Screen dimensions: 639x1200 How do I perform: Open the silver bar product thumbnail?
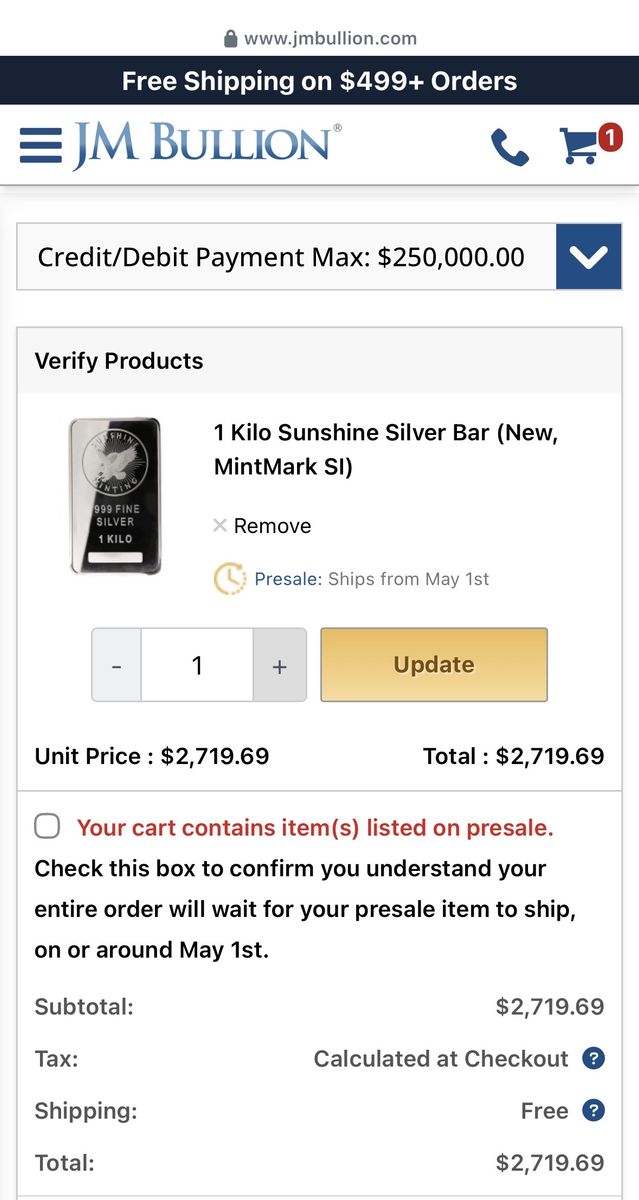pyautogui.click(x=115, y=496)
